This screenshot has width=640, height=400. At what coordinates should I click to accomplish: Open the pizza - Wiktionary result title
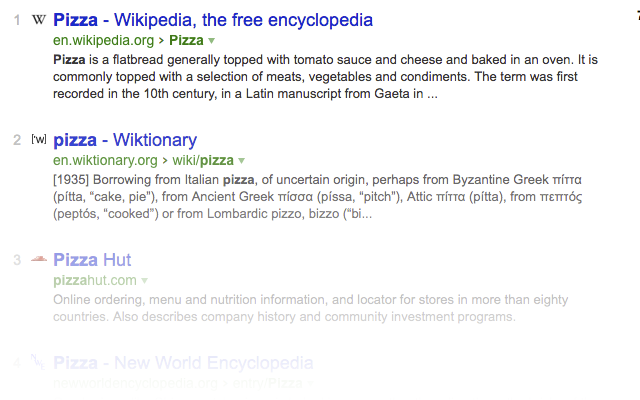(x=125, y=140)
